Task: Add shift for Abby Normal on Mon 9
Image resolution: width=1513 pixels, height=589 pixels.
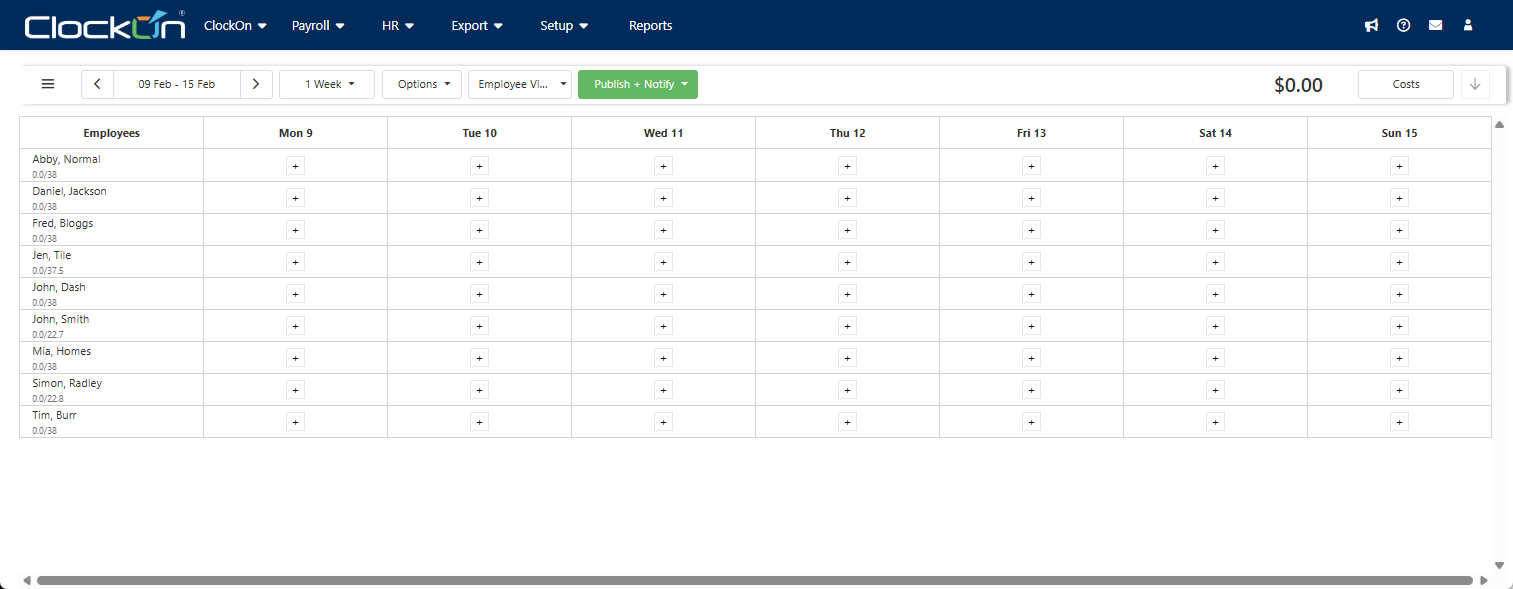Action: click(295, 166)
